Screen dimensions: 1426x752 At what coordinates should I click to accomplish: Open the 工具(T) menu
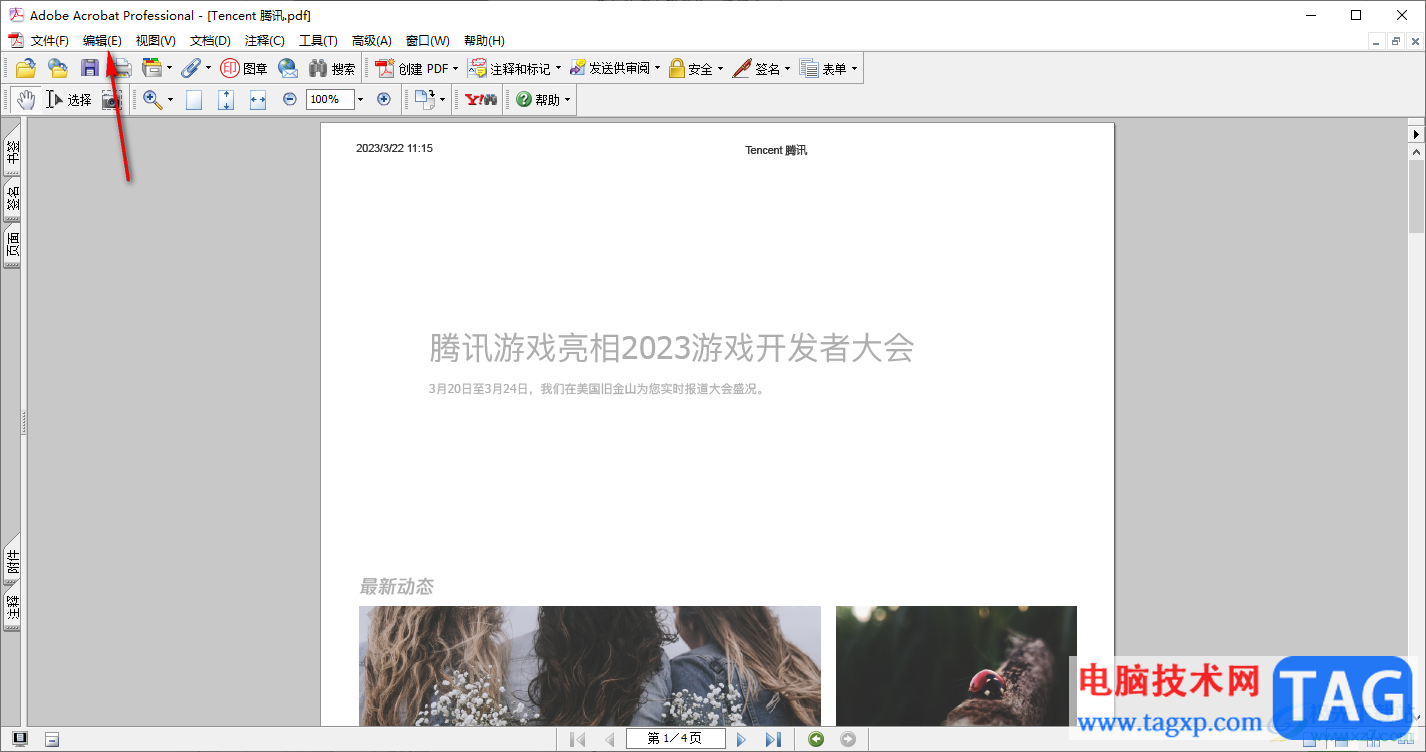[318, 41]
